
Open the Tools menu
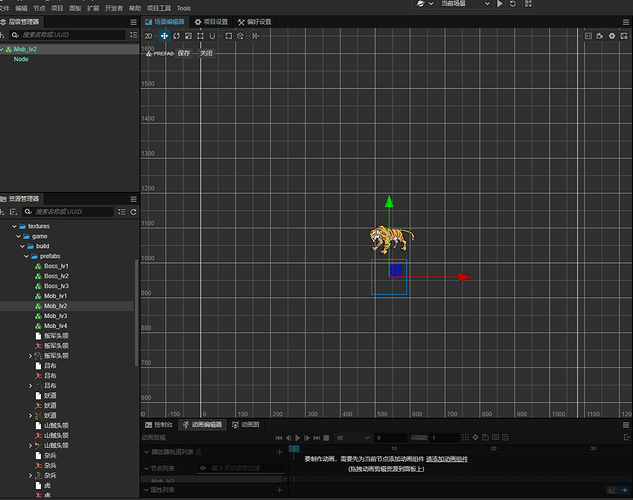tap(184, 8)
